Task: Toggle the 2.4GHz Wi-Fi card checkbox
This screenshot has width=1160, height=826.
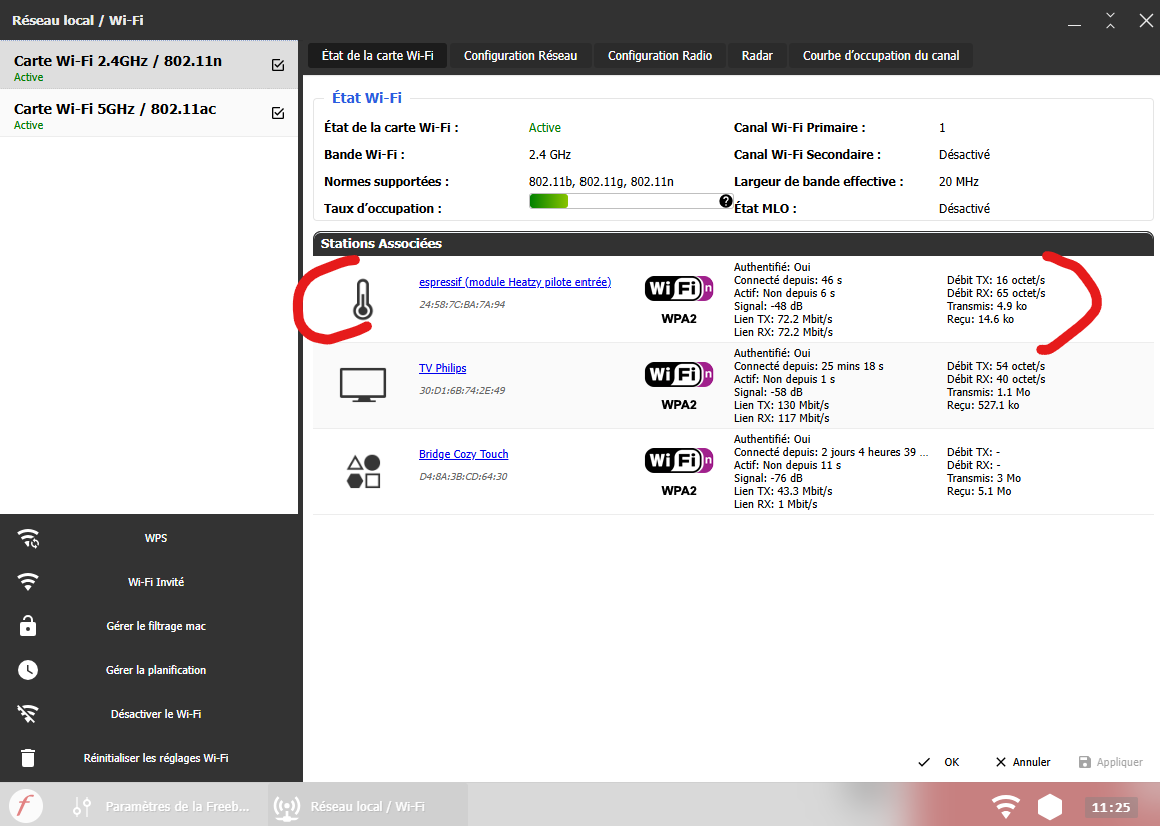Action: click(278, 65)
